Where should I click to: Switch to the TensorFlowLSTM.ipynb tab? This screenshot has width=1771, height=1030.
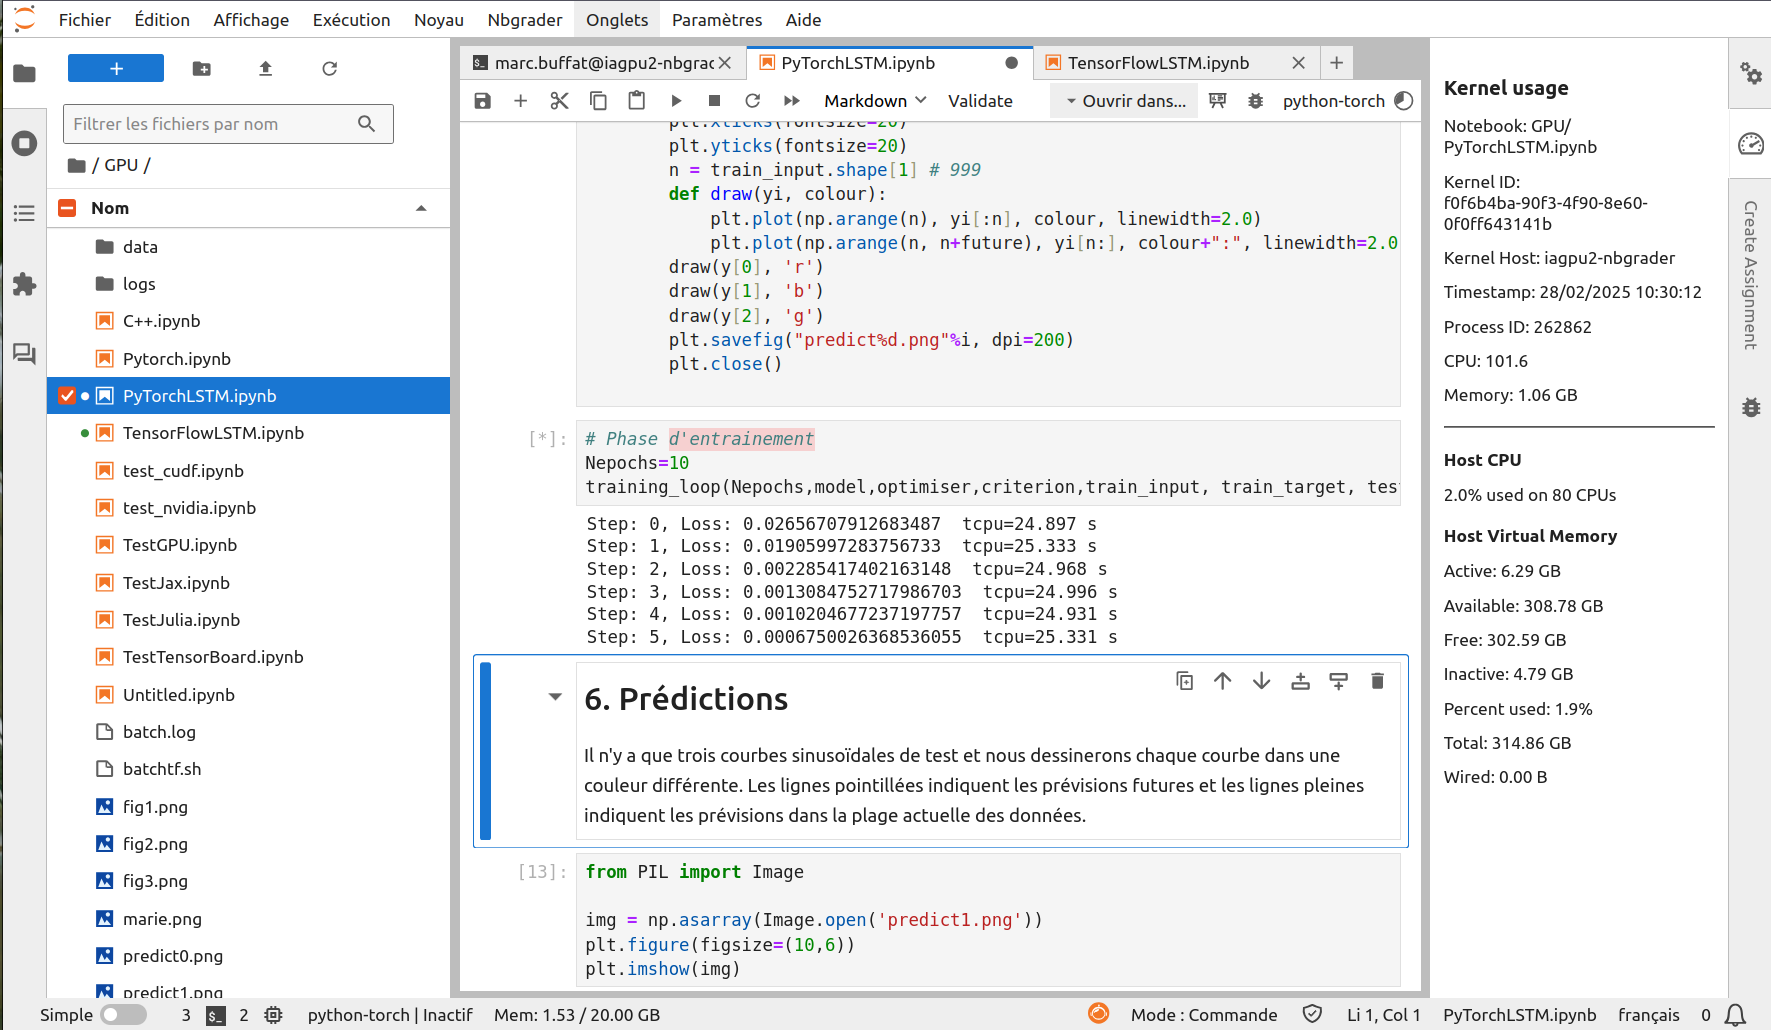click(x=1158, y=63)
